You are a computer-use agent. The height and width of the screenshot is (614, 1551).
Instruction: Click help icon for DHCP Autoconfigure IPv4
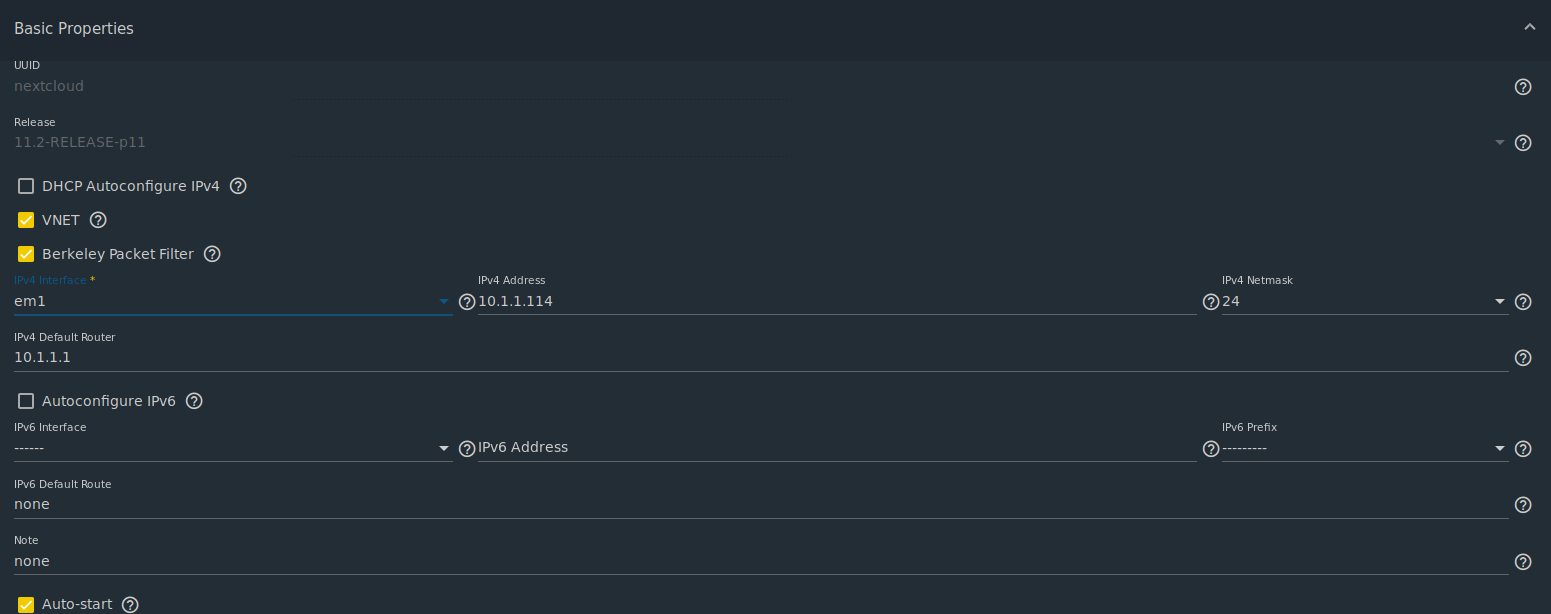(x=238, y=186)
